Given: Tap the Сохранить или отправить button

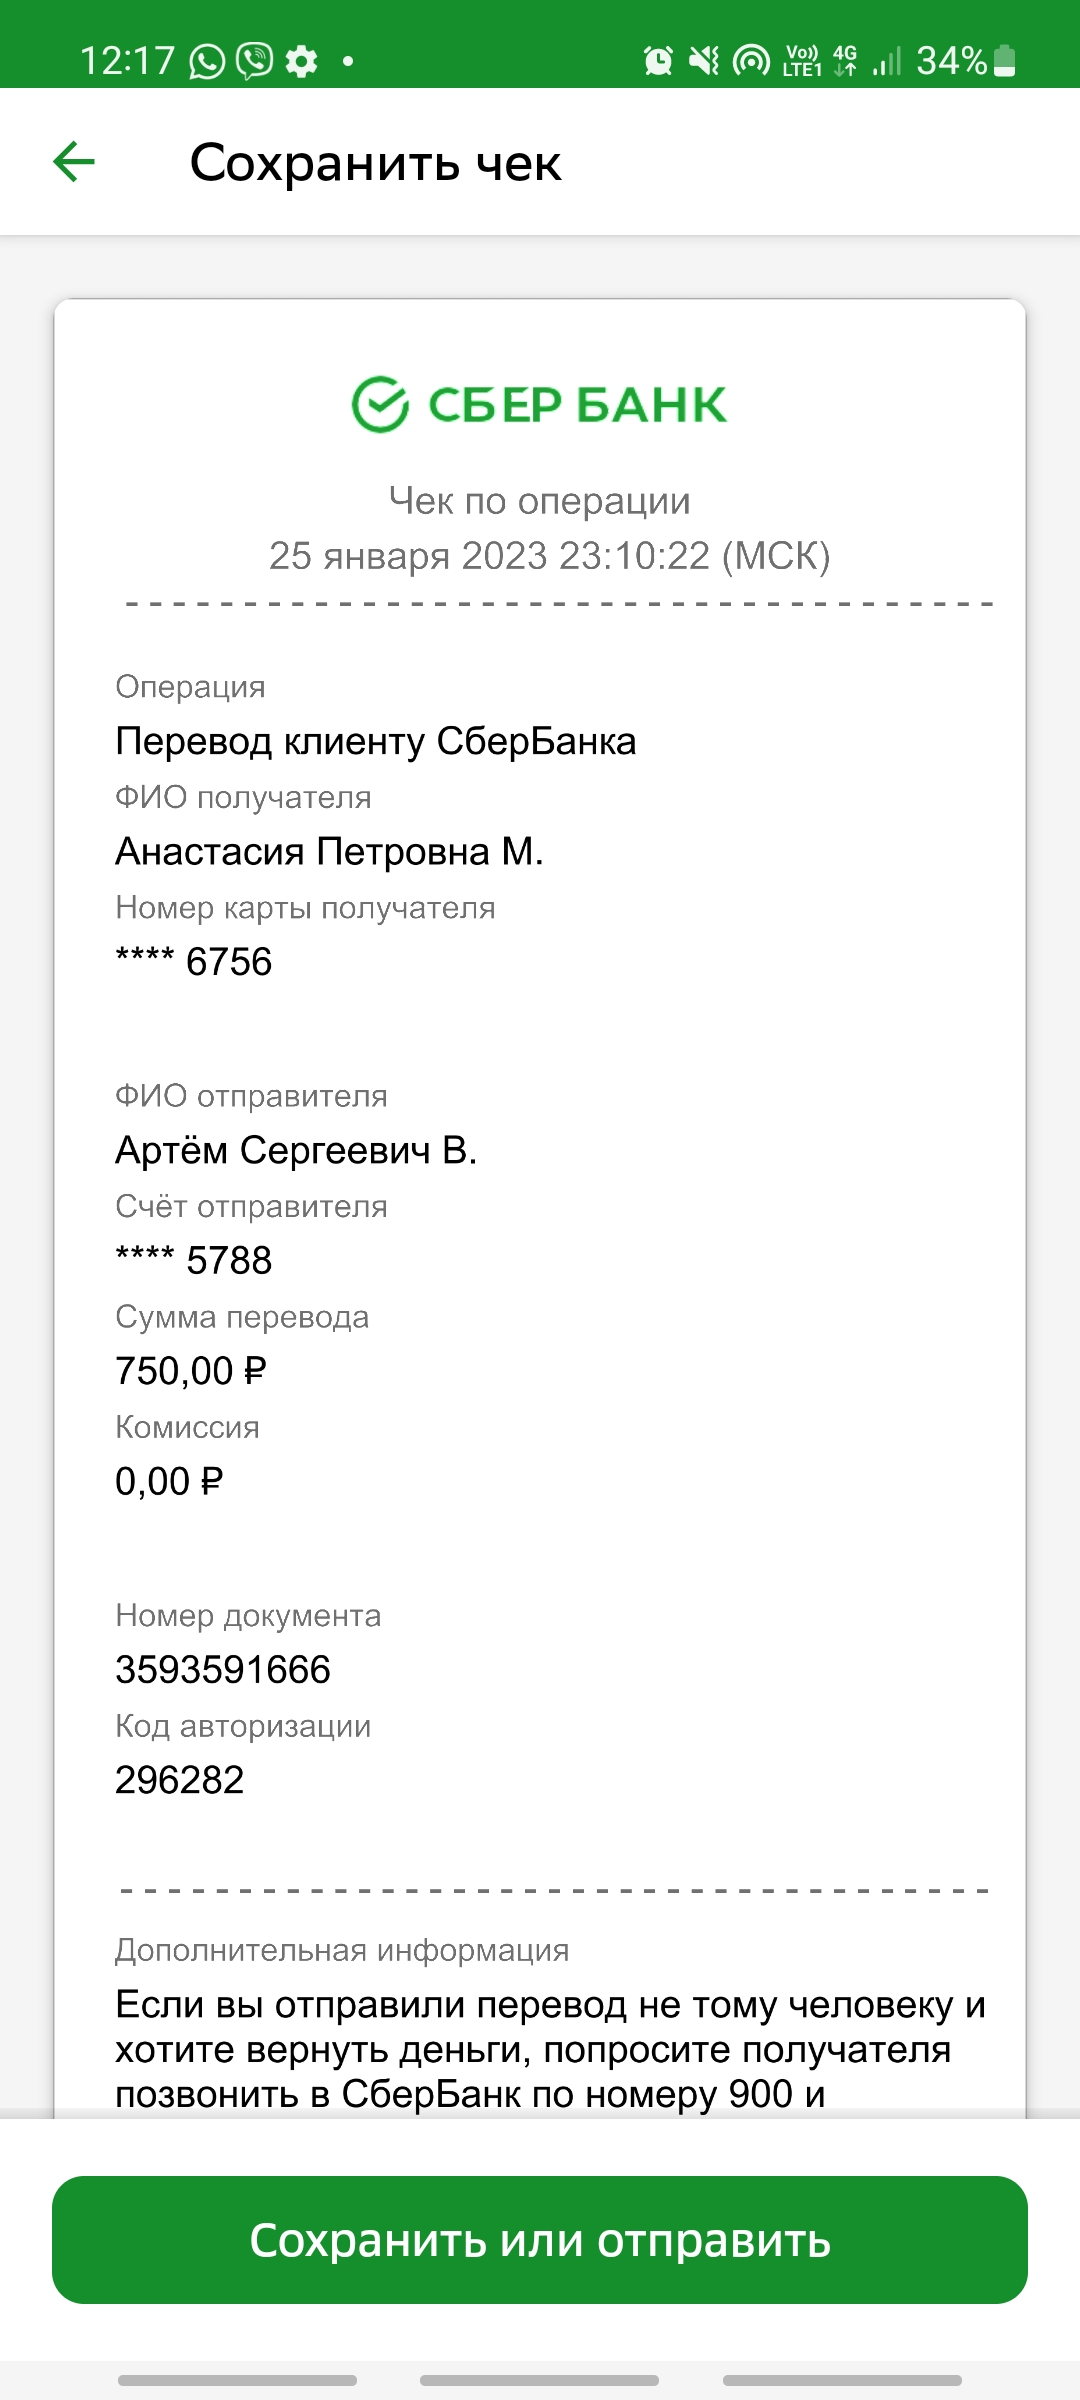Looking at the screenshot, I should 540,2240.
